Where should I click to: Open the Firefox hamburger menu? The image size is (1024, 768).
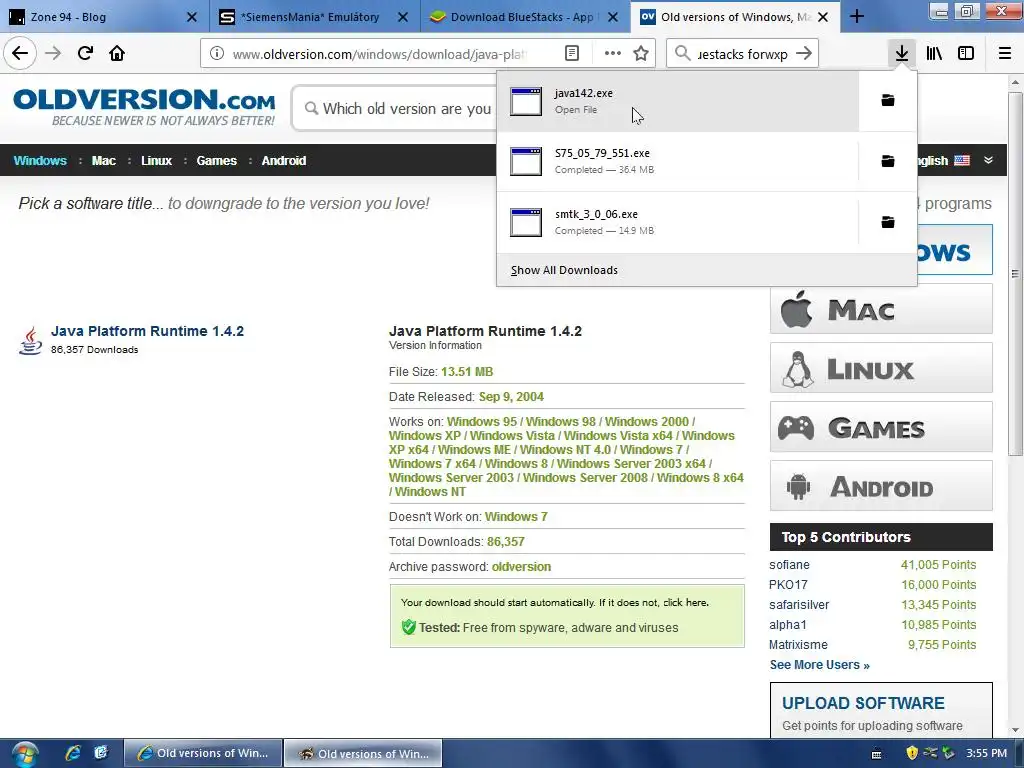point(1005,54)
